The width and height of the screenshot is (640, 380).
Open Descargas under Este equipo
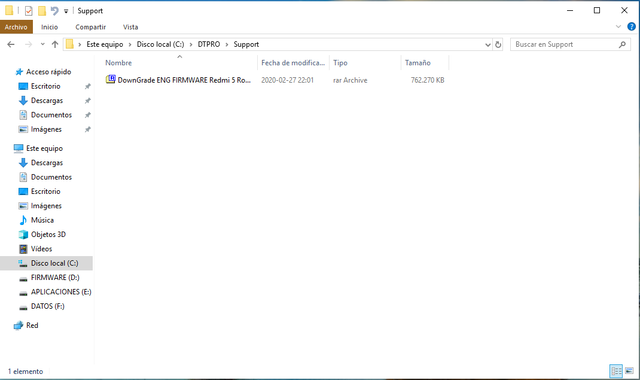pos(47,163)
